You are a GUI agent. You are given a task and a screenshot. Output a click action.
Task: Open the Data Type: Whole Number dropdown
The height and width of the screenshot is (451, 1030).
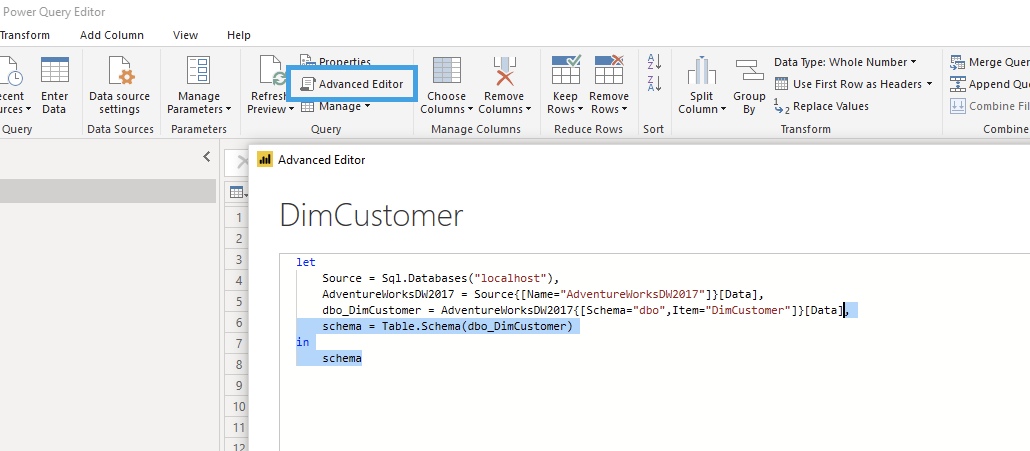pos(845,62)
